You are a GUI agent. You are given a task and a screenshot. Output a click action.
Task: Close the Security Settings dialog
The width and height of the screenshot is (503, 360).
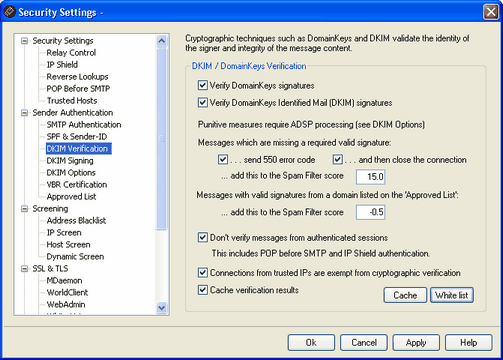point(491,12)
